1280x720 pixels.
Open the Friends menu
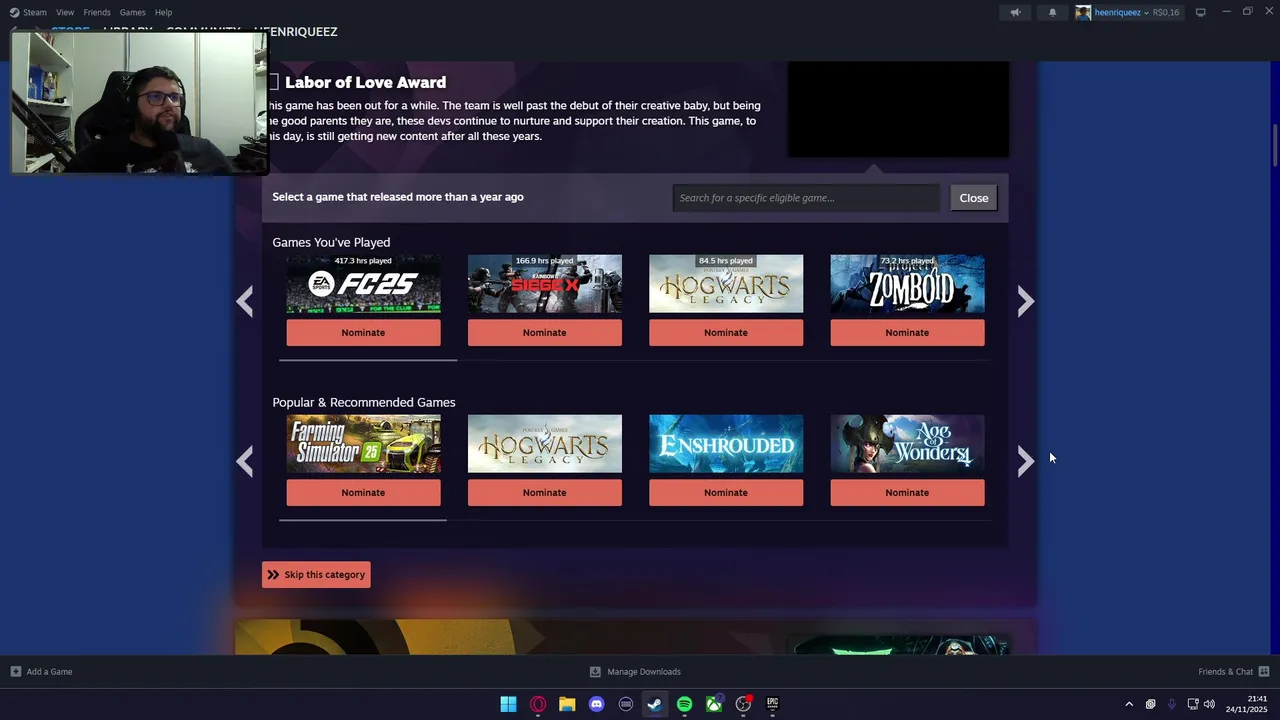coord(97,12)
